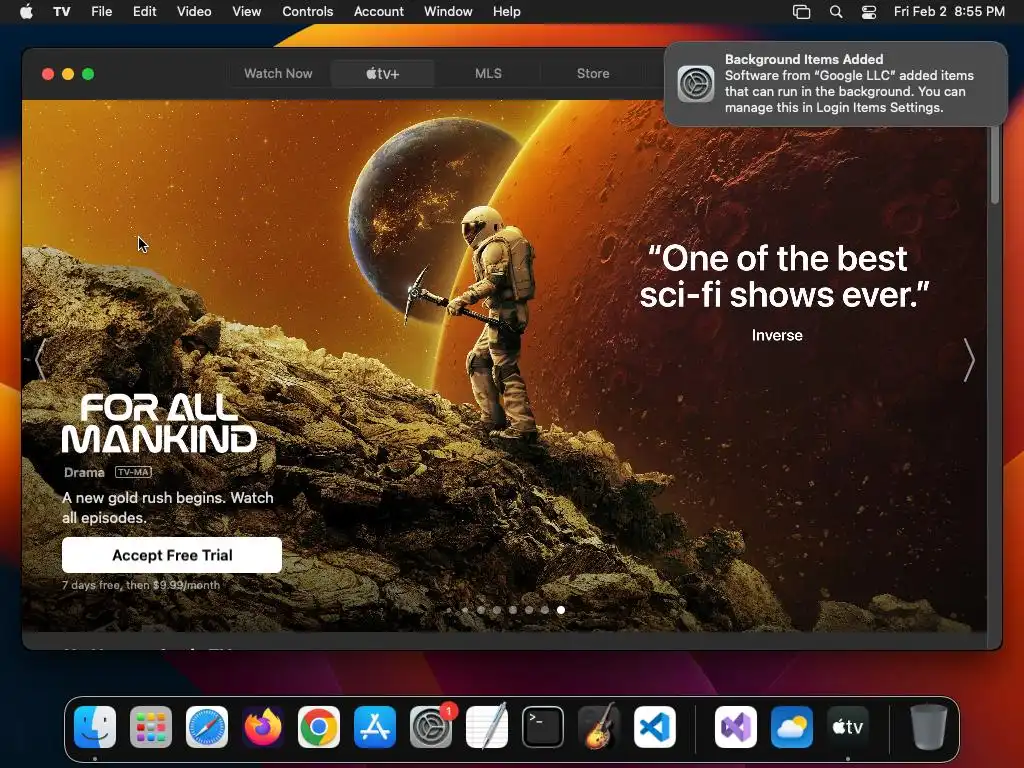1024x768 pixels.
Task: Open the For All Mankind title
Action: coord(159,423)
